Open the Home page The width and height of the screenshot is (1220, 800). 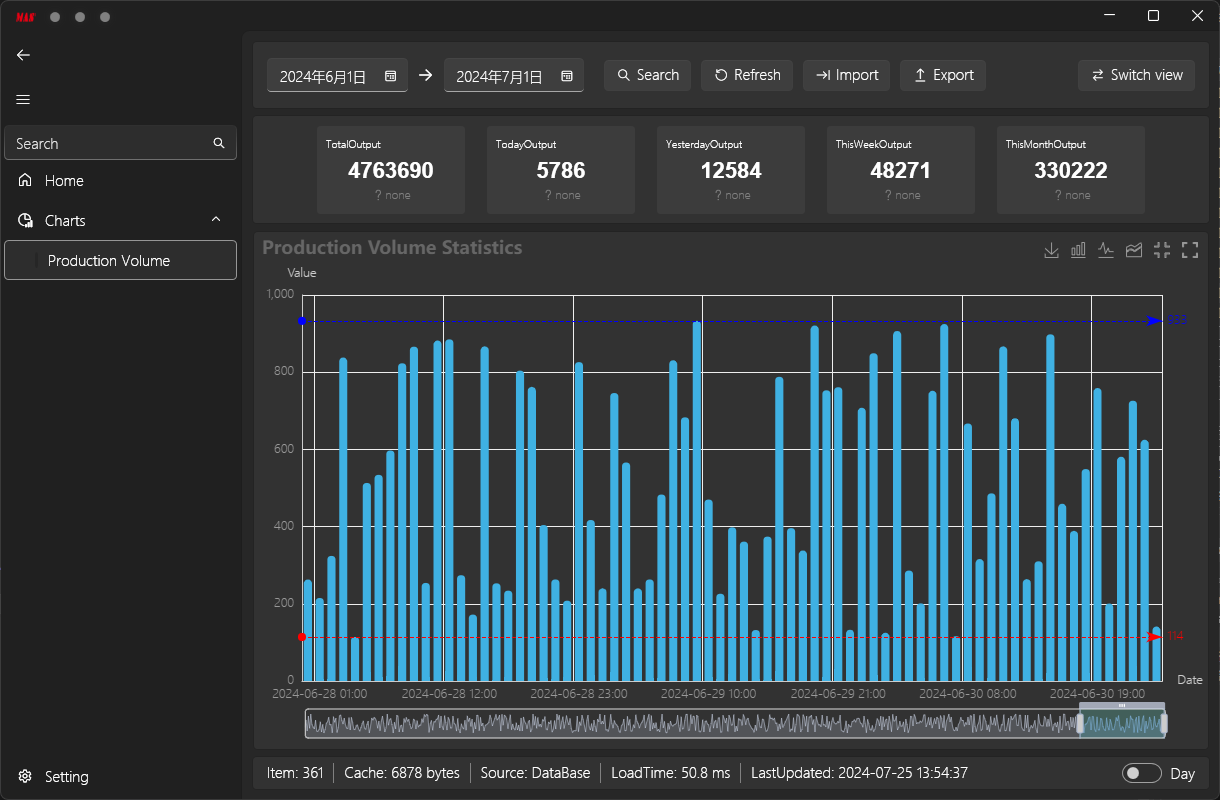(x=120, y=181)
